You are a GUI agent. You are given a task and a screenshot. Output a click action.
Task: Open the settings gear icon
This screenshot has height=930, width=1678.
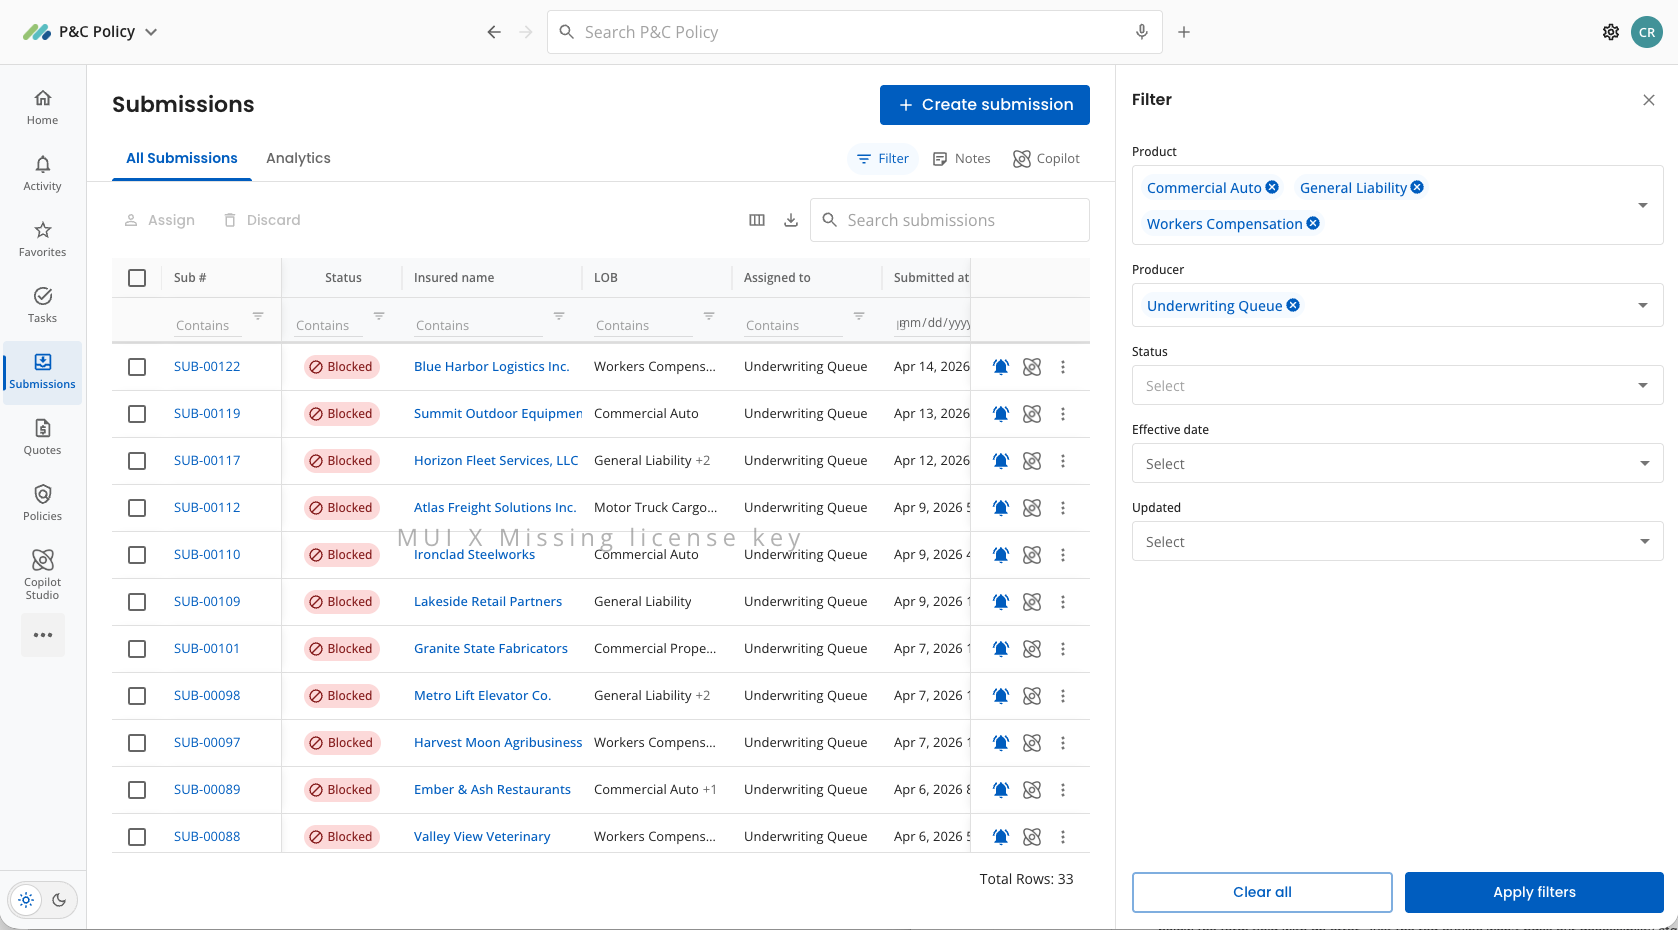(x=1611, y=32)
